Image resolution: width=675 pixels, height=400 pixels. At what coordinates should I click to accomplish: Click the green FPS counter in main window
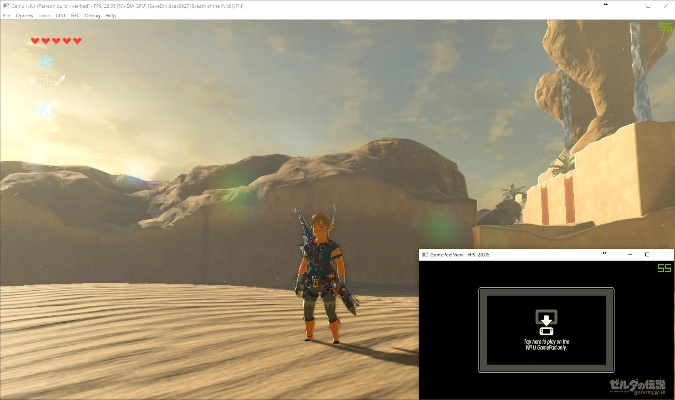665,28
